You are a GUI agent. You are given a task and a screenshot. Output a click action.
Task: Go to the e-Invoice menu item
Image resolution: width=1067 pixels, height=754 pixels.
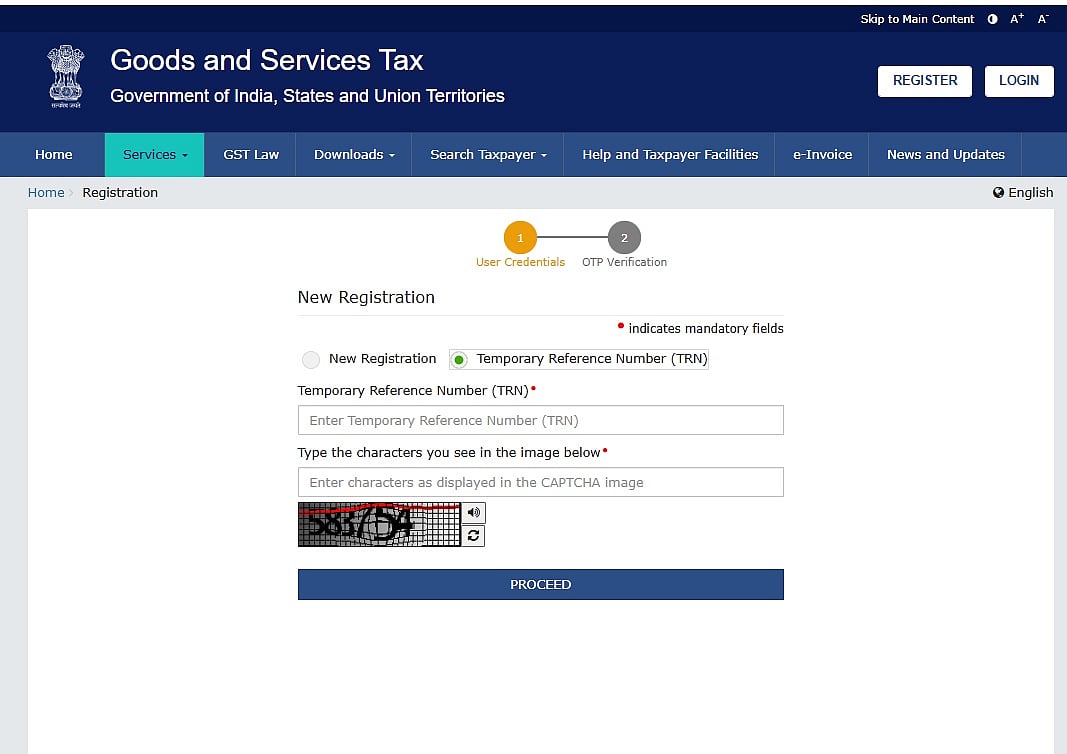point(822,155)
